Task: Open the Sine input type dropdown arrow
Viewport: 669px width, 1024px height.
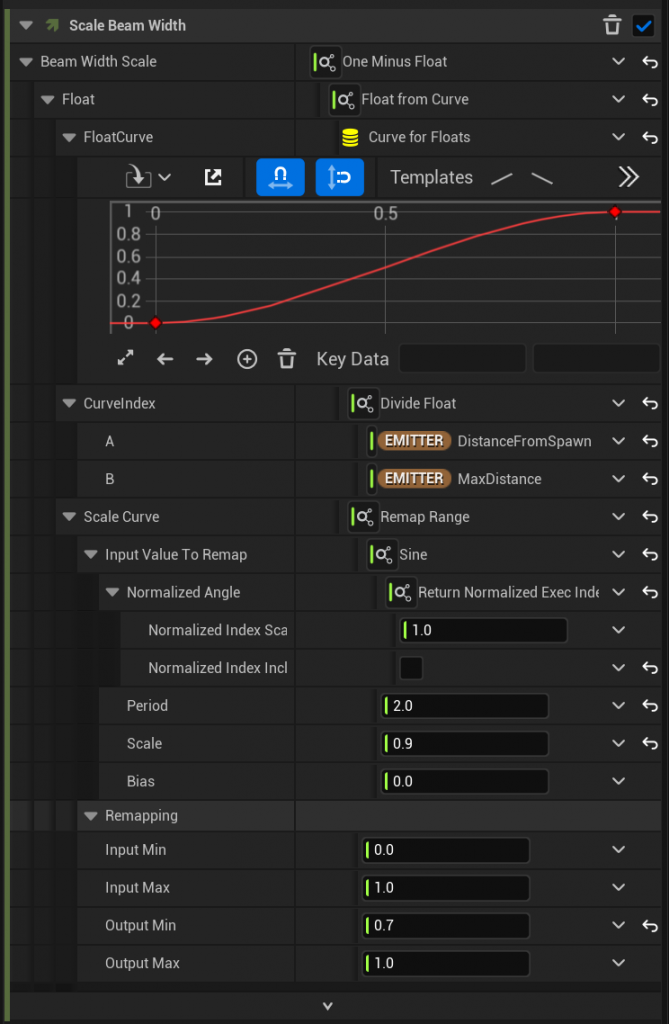Action: pos(618,554)
